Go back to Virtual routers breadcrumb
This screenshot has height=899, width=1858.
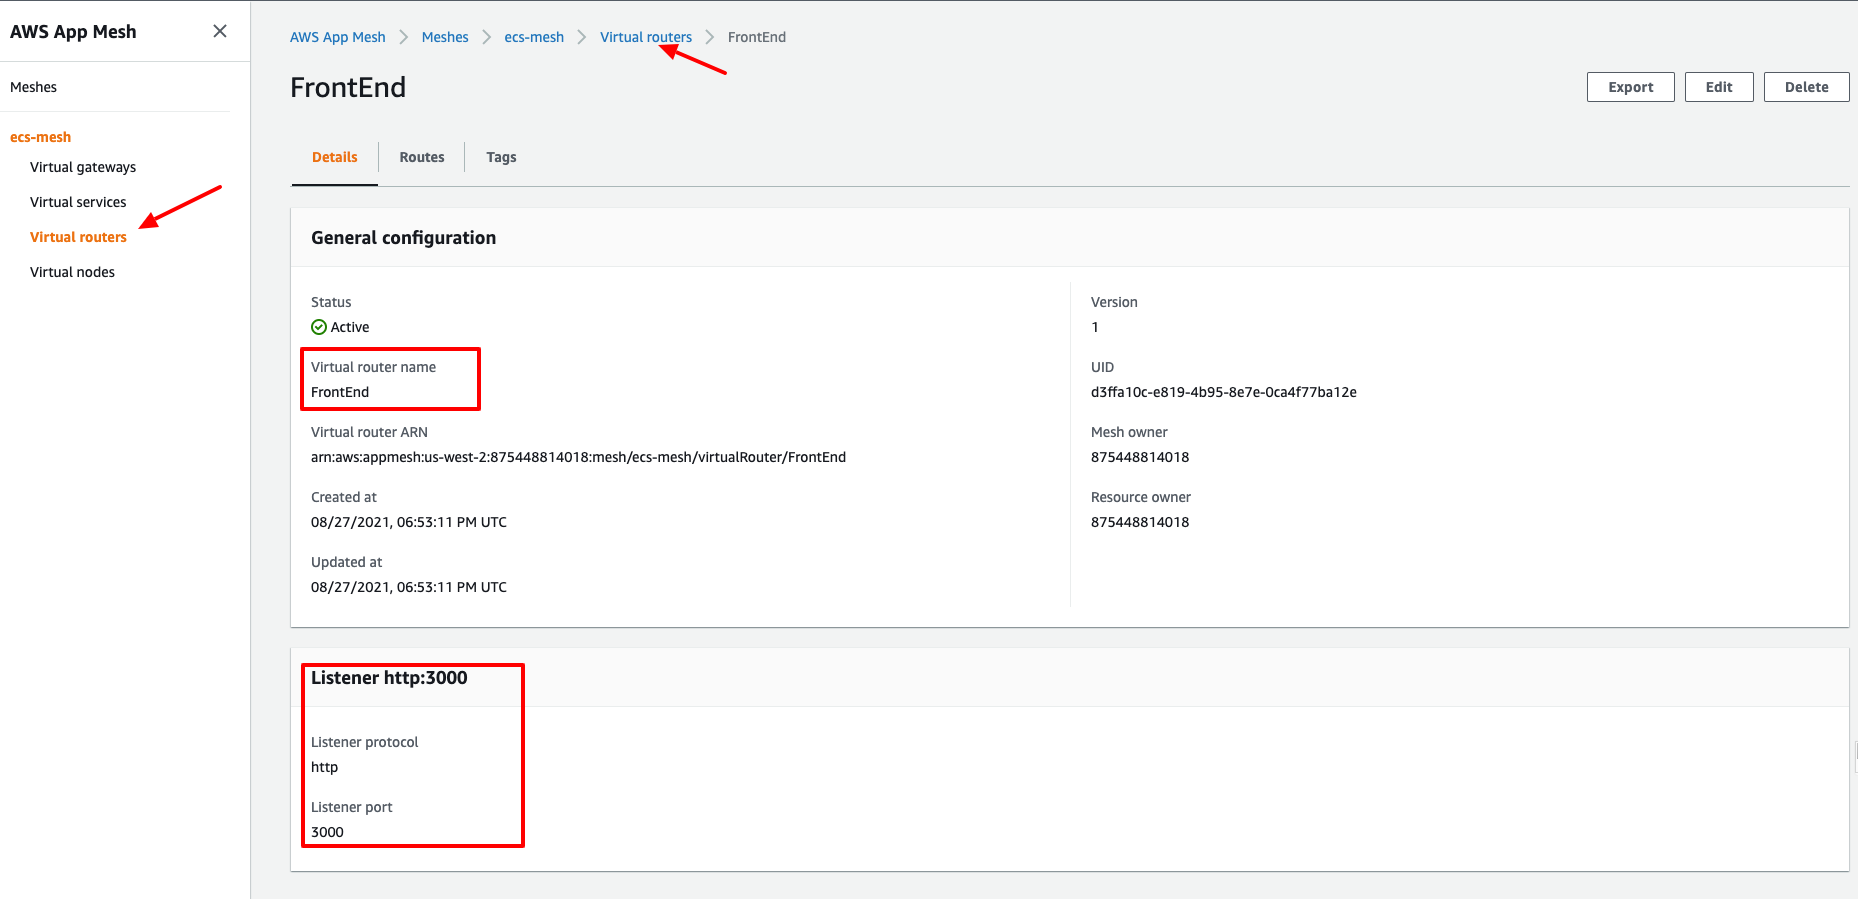point(645,37)
